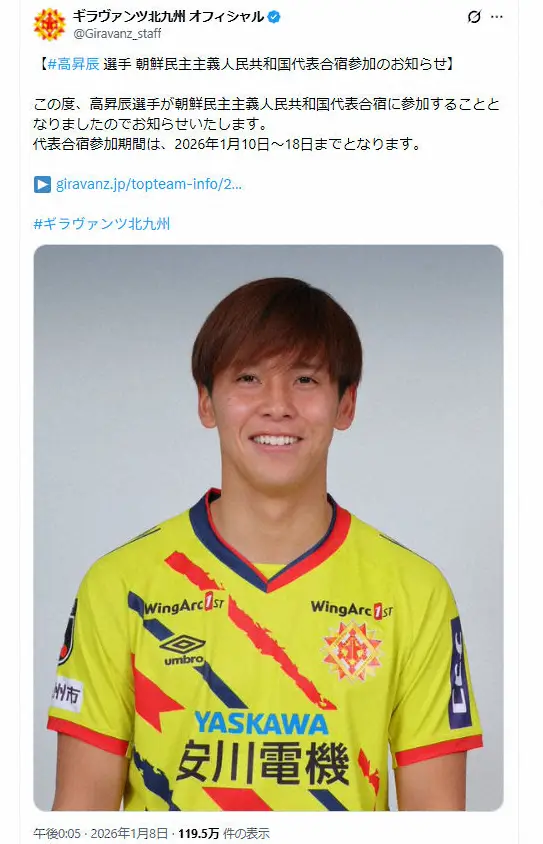Click the @Giravanz_staff handle
This screenshot has height=844, width=543.
pyautogui.click(x=117, y=33)
